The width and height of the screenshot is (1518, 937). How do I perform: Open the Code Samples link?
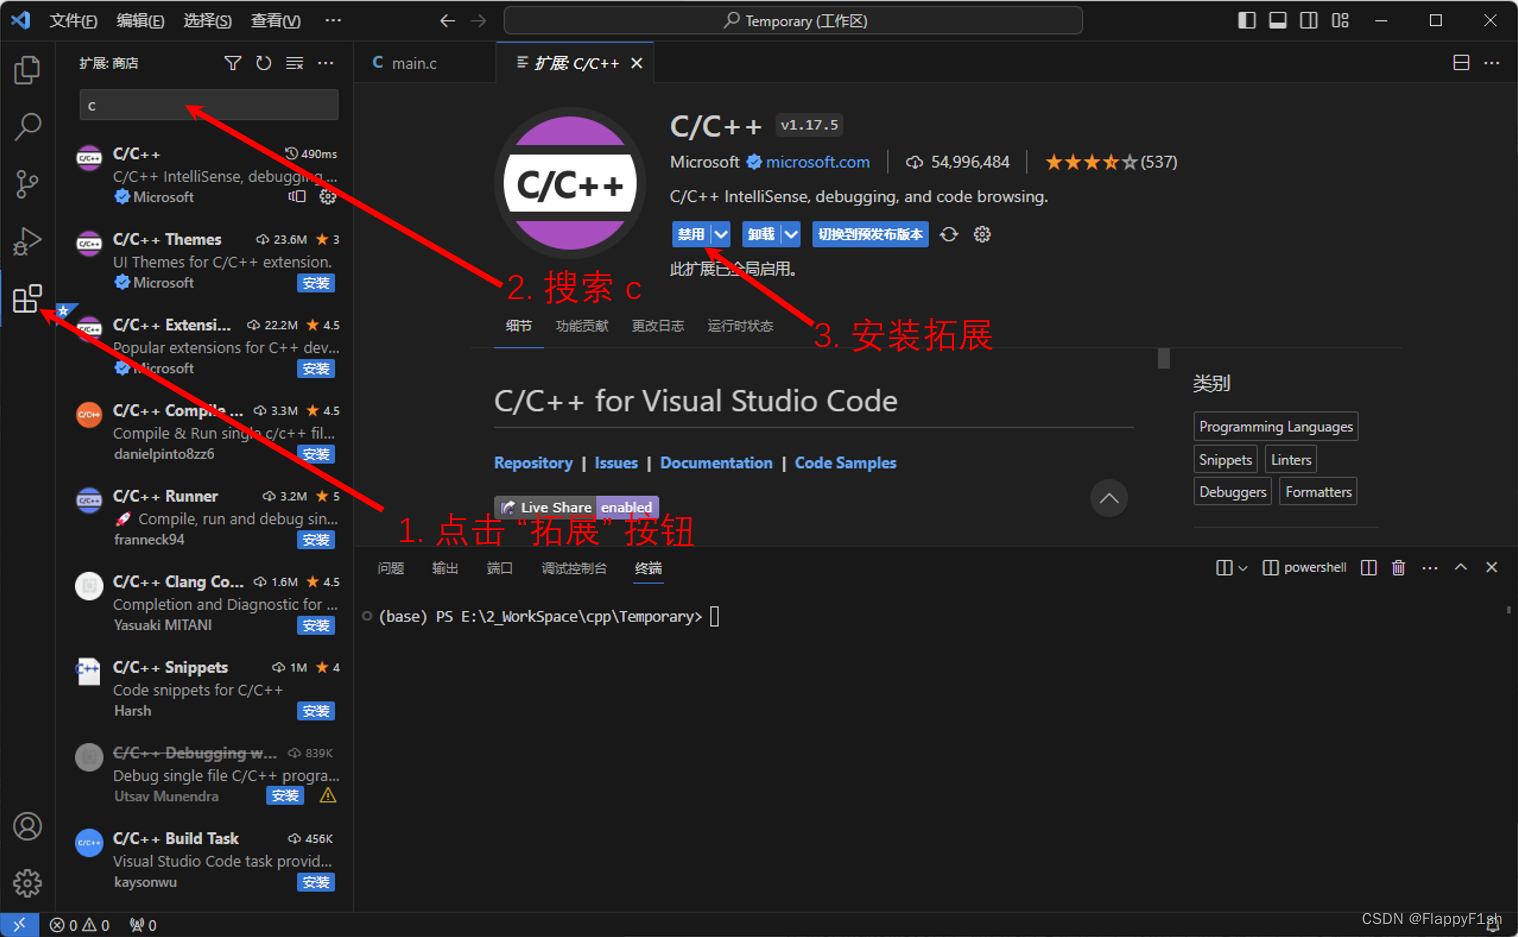(x=846, y=463)
